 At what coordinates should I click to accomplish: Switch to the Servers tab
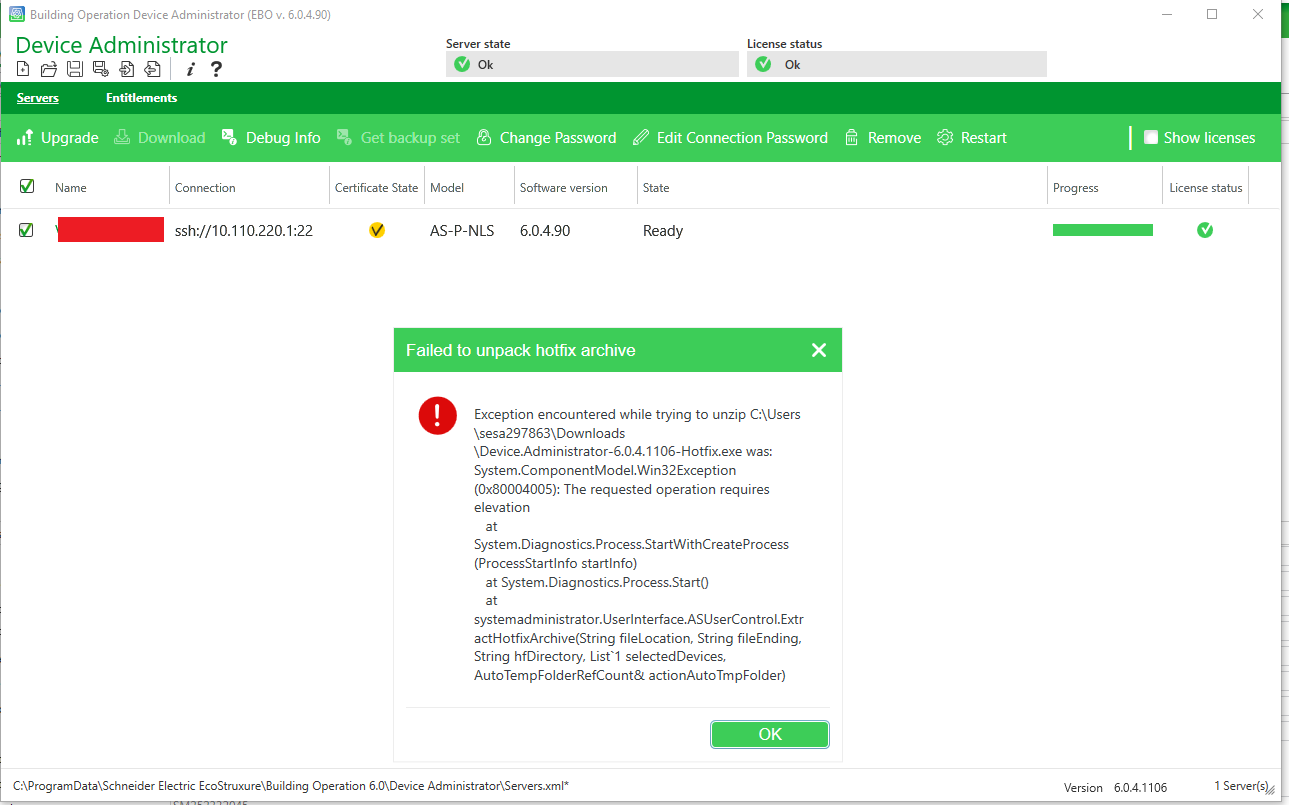tap(38, 98)
